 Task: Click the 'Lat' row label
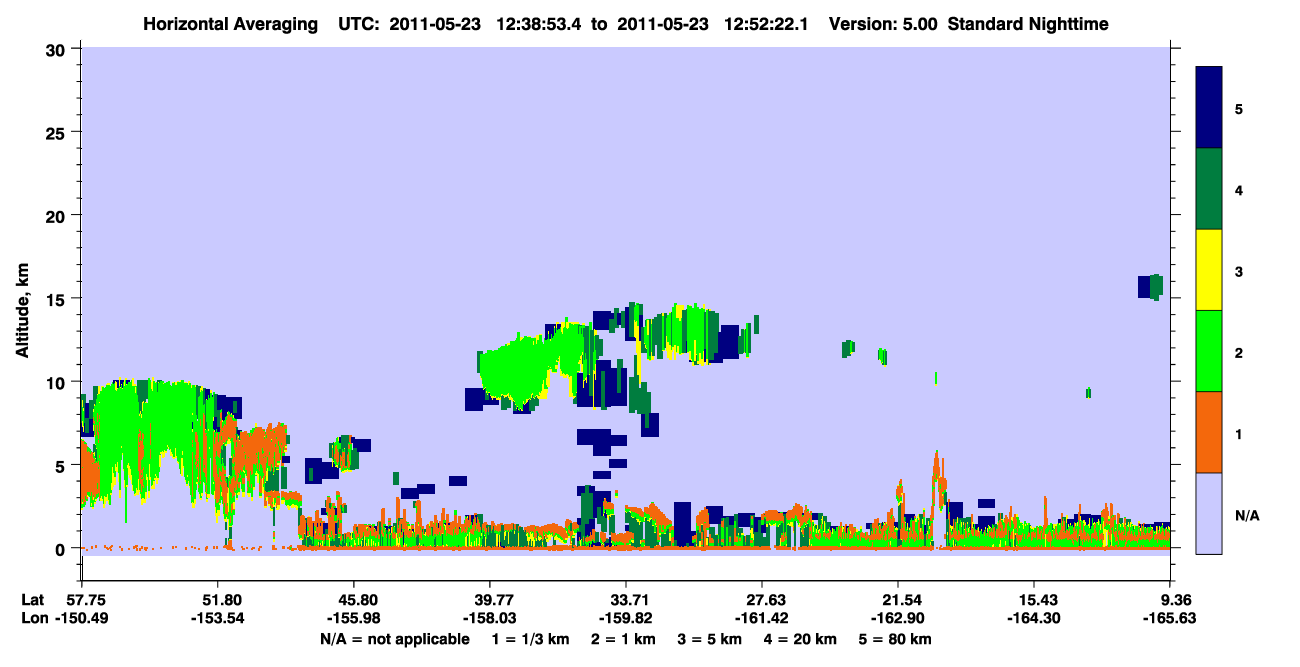(32, 600)
